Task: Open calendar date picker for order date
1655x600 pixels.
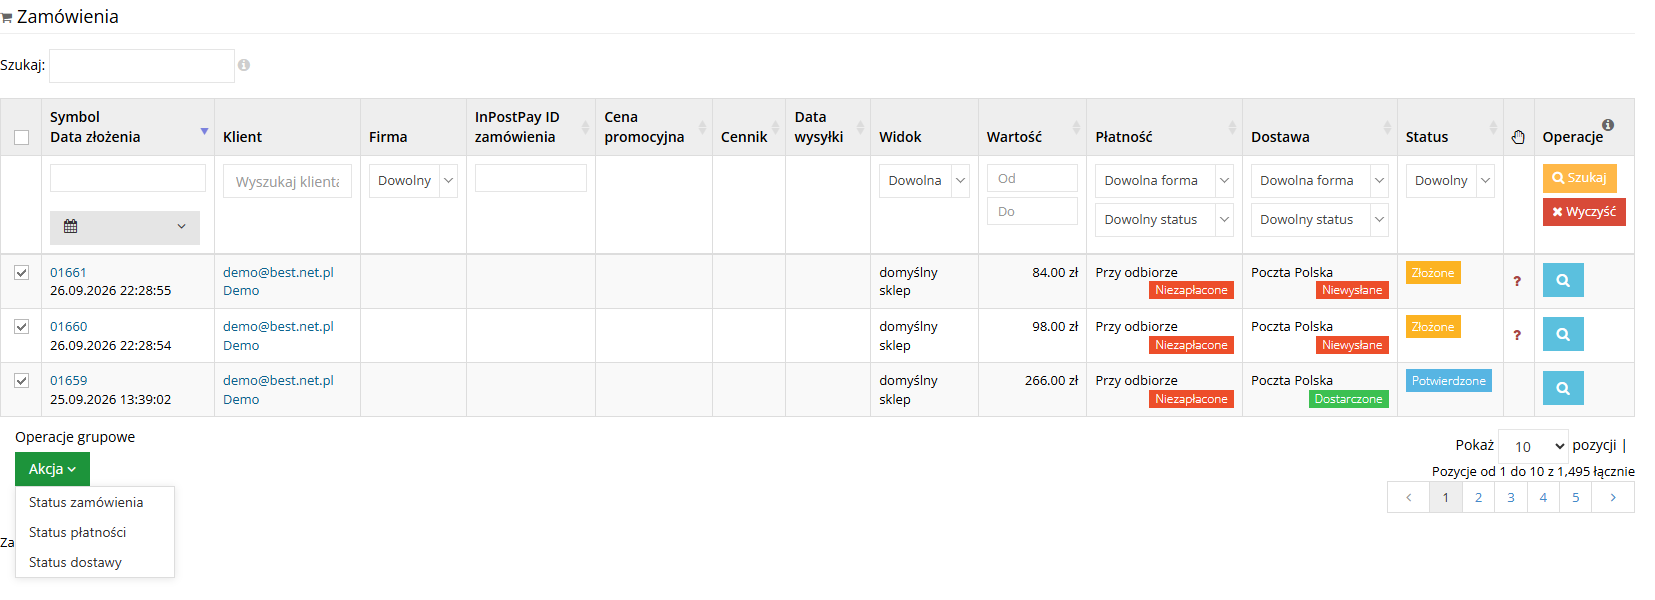Action: click(x=125, y=227)
